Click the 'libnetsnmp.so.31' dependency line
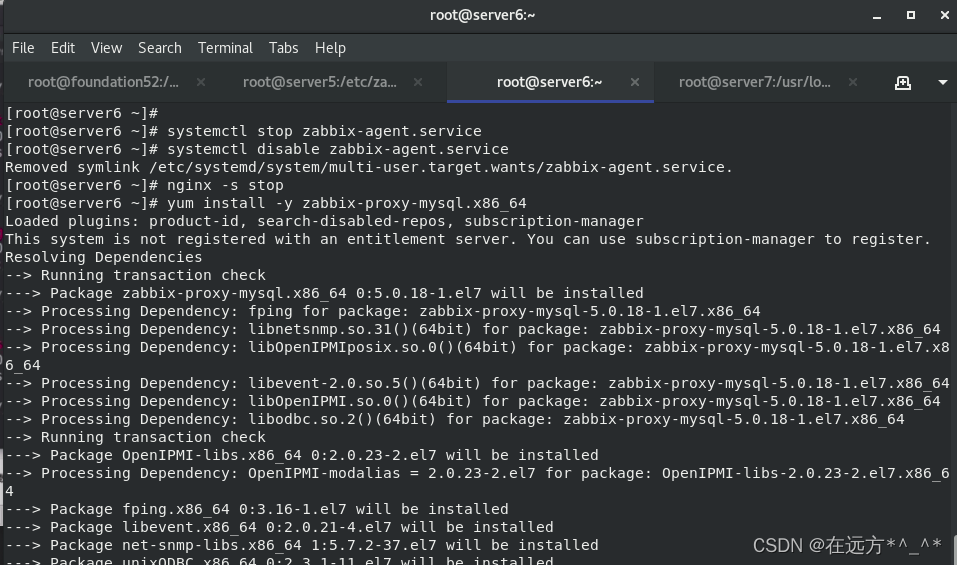This screenshot has width=957, height=565. [473, 329]
